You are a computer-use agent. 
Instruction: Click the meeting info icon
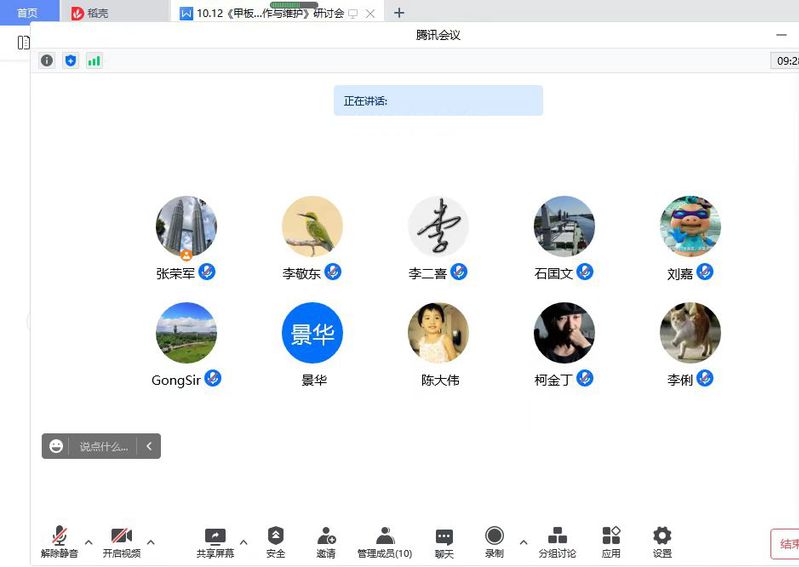(x=46, y=61)
